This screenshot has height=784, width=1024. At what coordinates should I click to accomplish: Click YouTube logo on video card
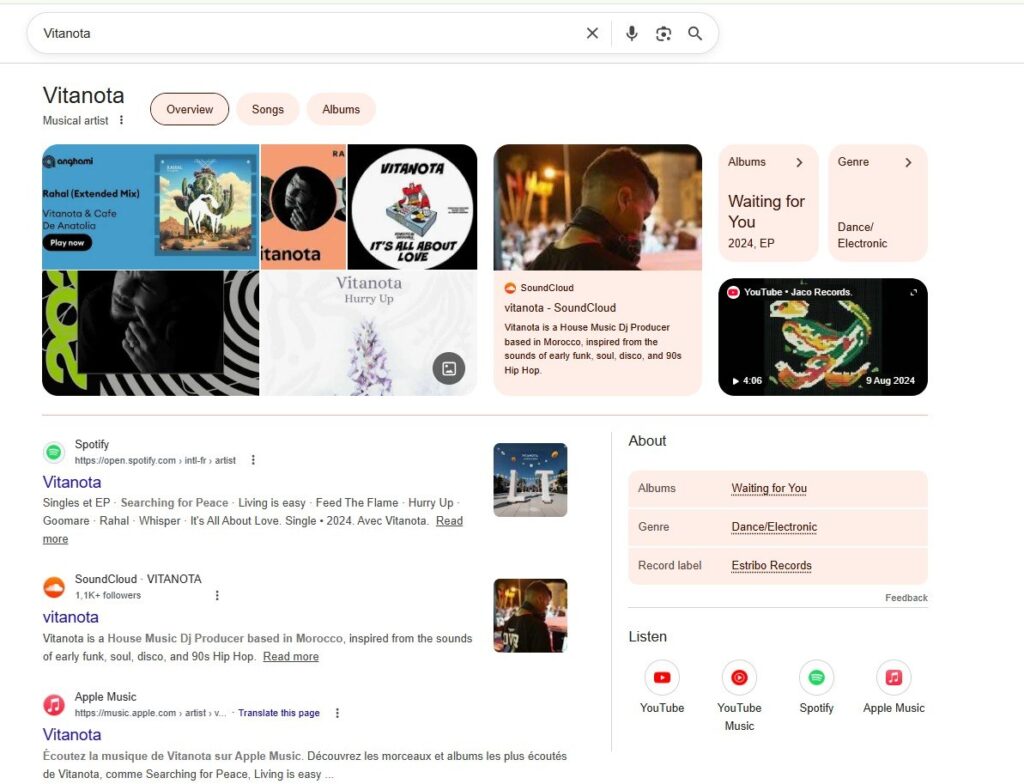[x=733, y=292]
